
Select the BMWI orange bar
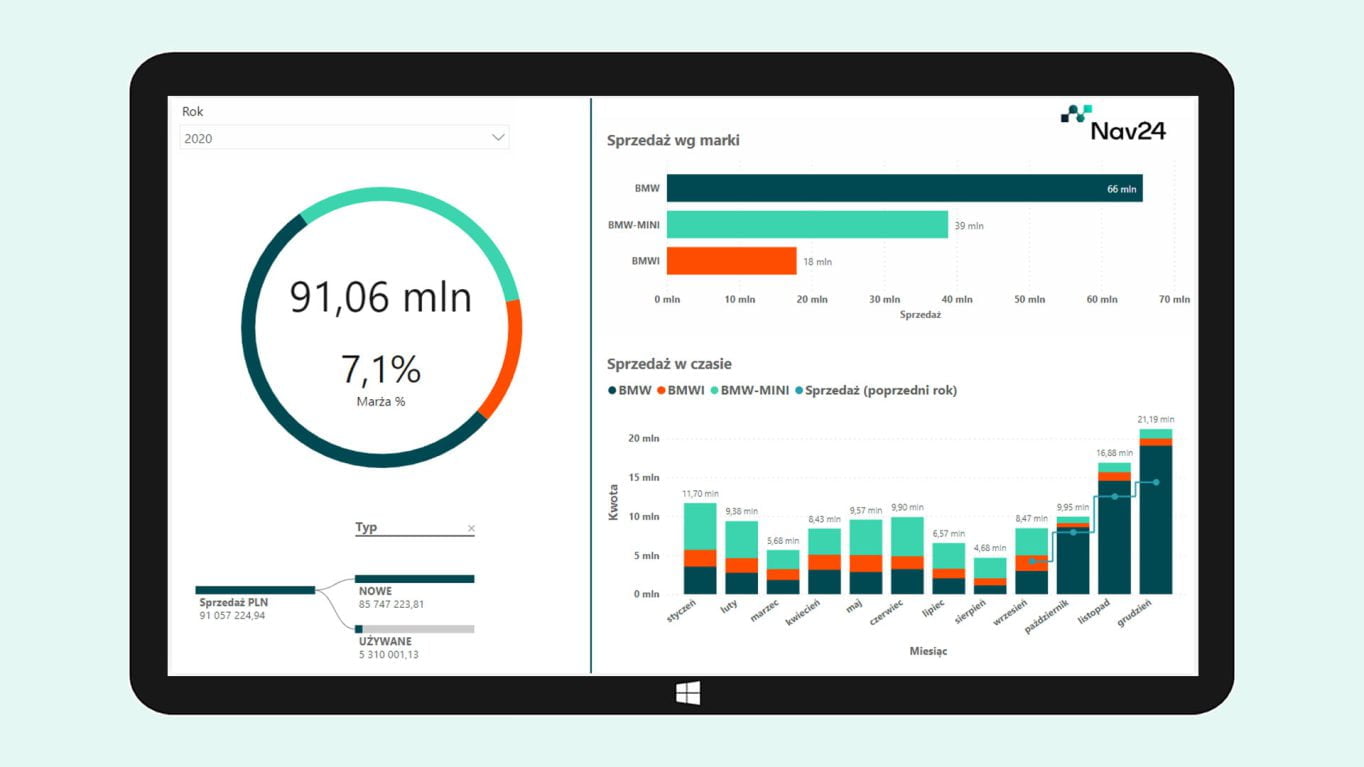click(732, 261)
